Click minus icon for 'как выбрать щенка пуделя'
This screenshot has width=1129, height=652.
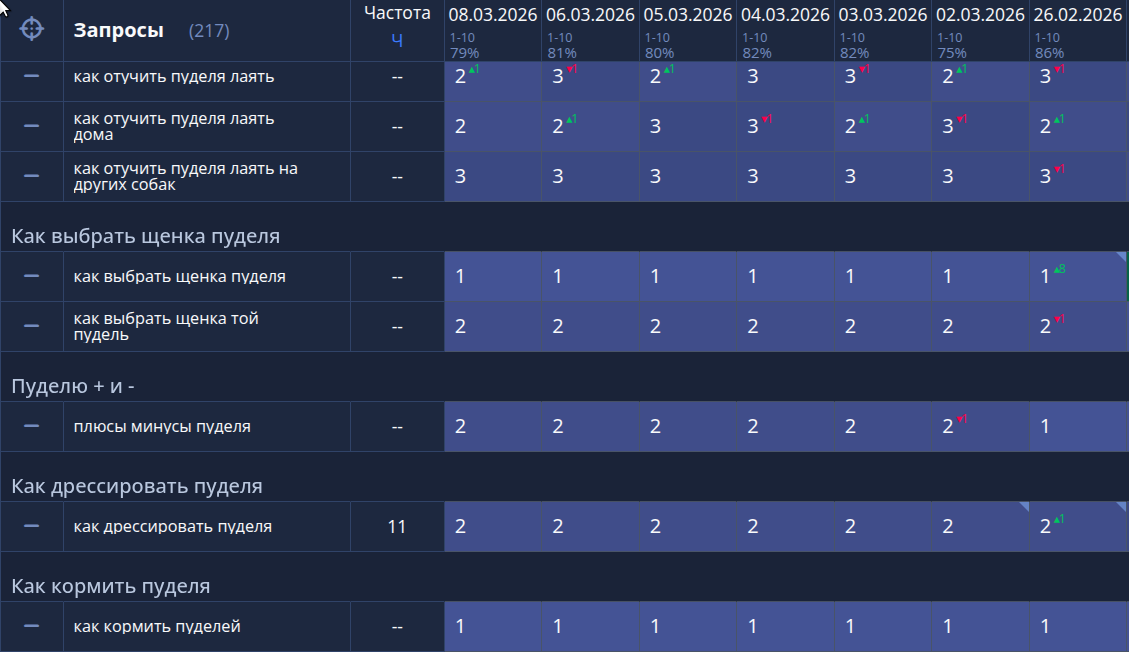point(32,276)
